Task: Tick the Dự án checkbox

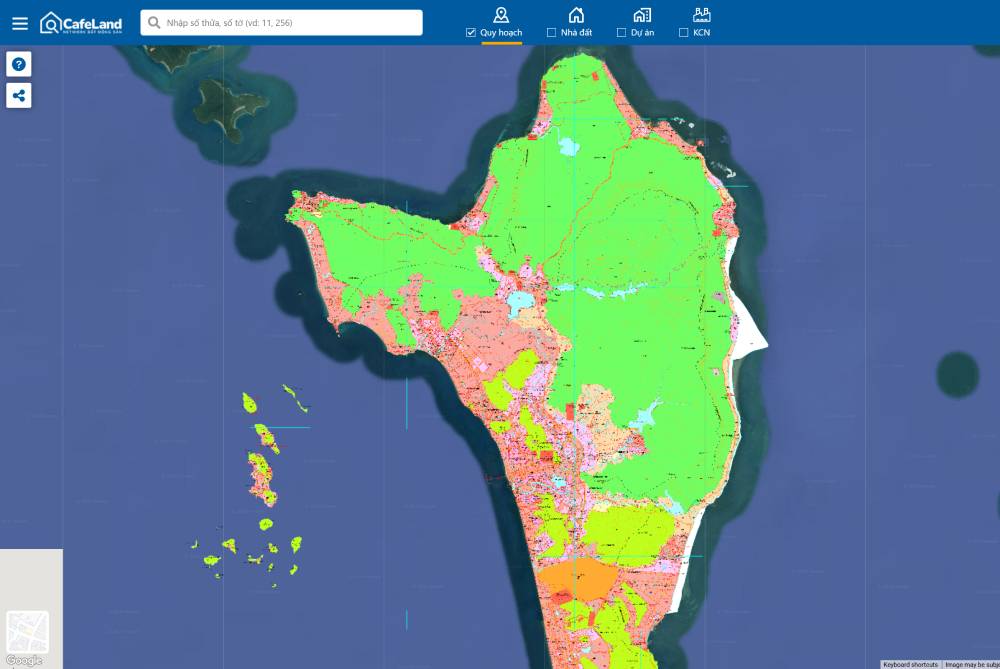Action: 621,33
